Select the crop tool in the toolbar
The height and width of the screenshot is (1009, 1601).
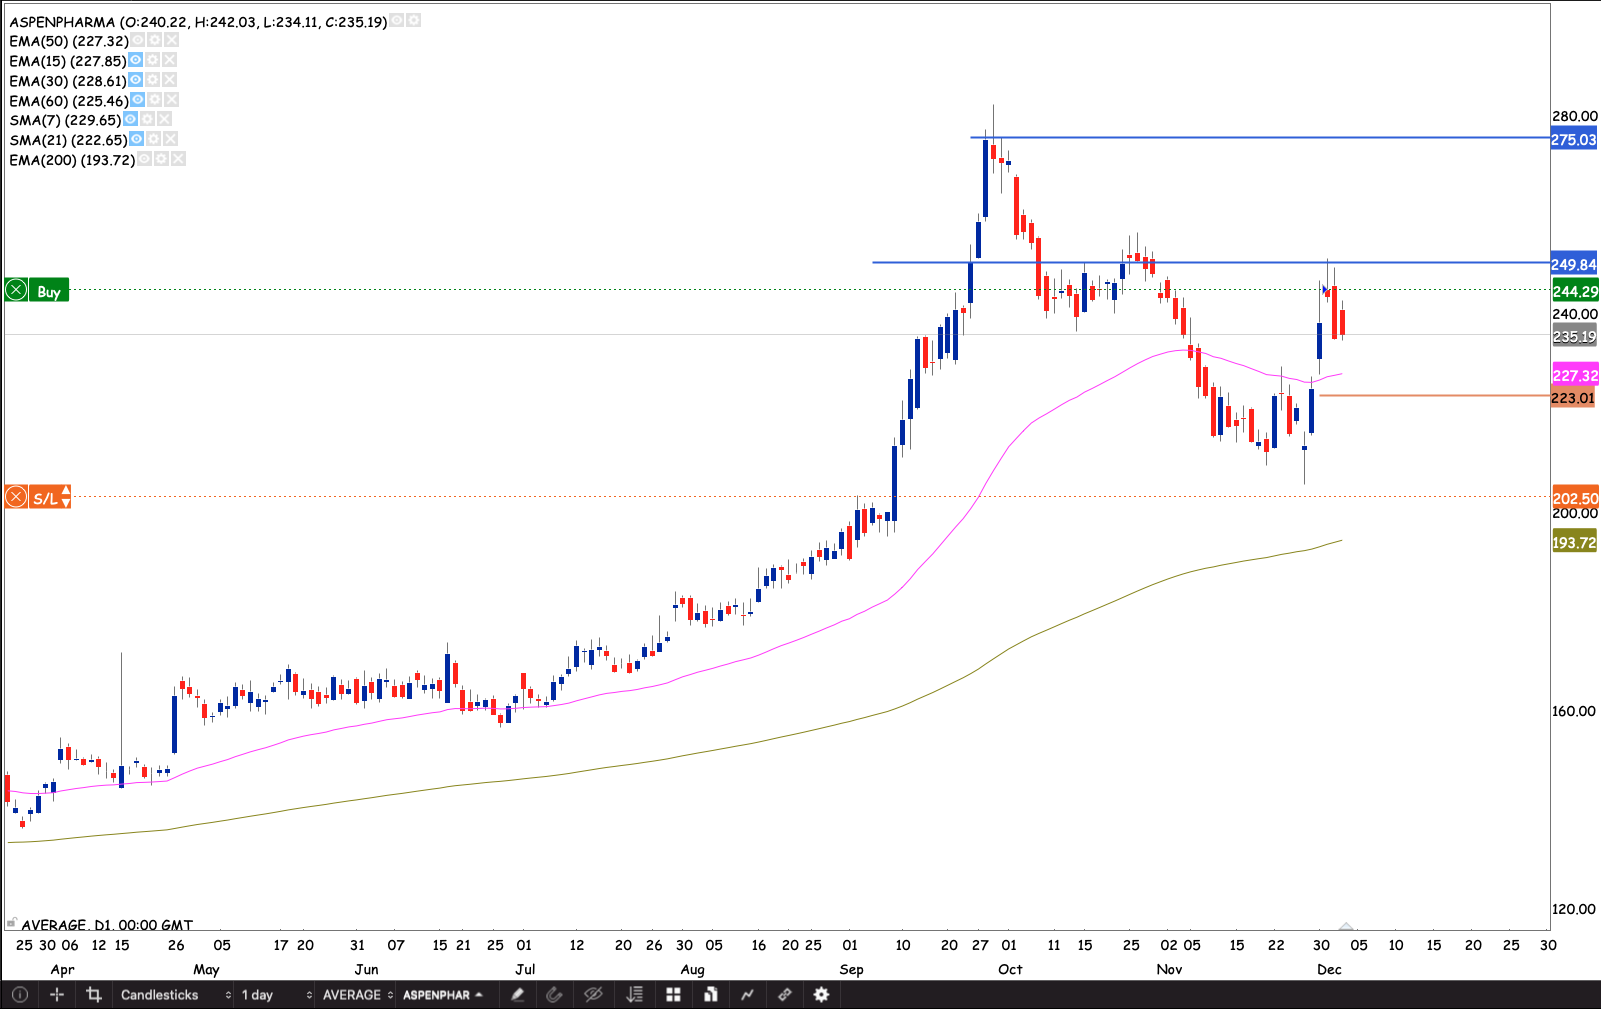pos(94,995)
